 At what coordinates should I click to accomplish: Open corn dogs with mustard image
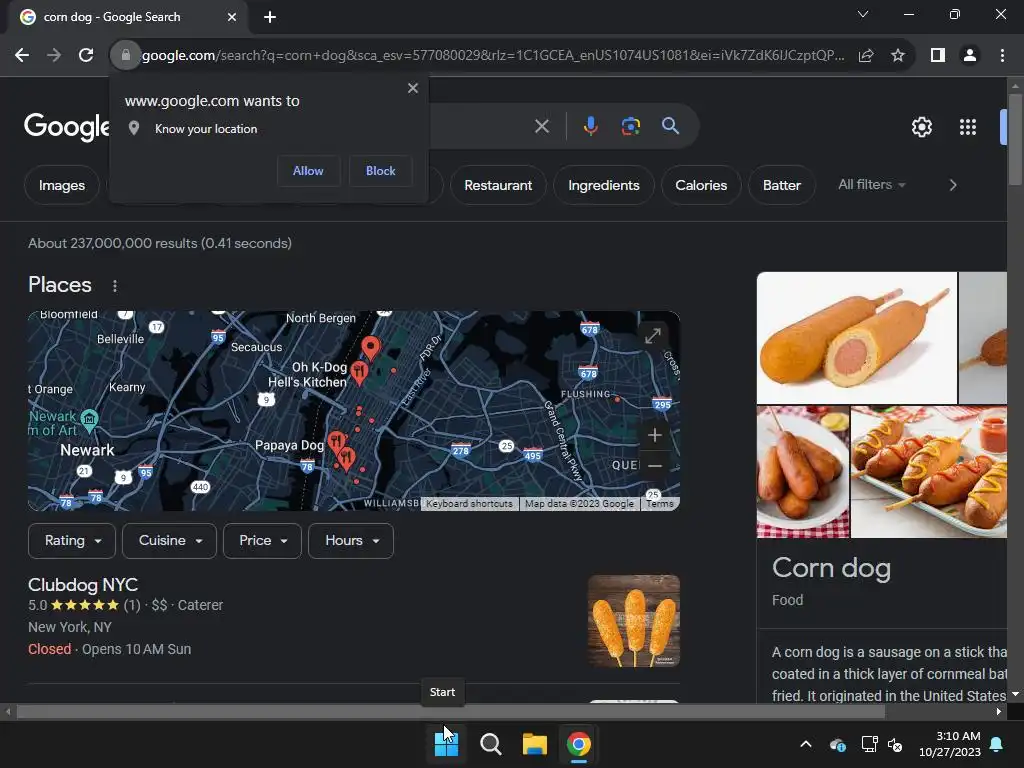929,472
